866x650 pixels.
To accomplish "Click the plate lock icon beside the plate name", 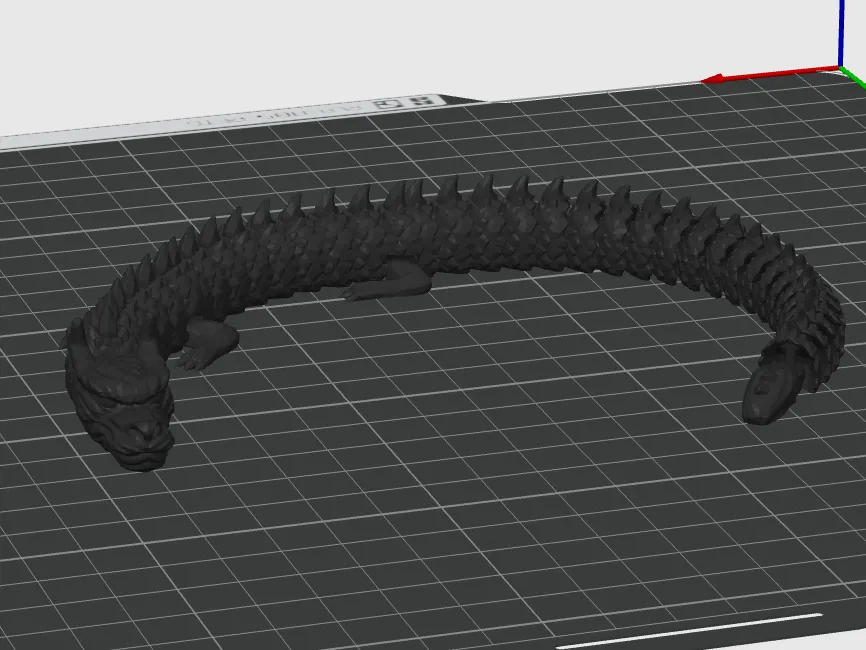I will 386,101.
